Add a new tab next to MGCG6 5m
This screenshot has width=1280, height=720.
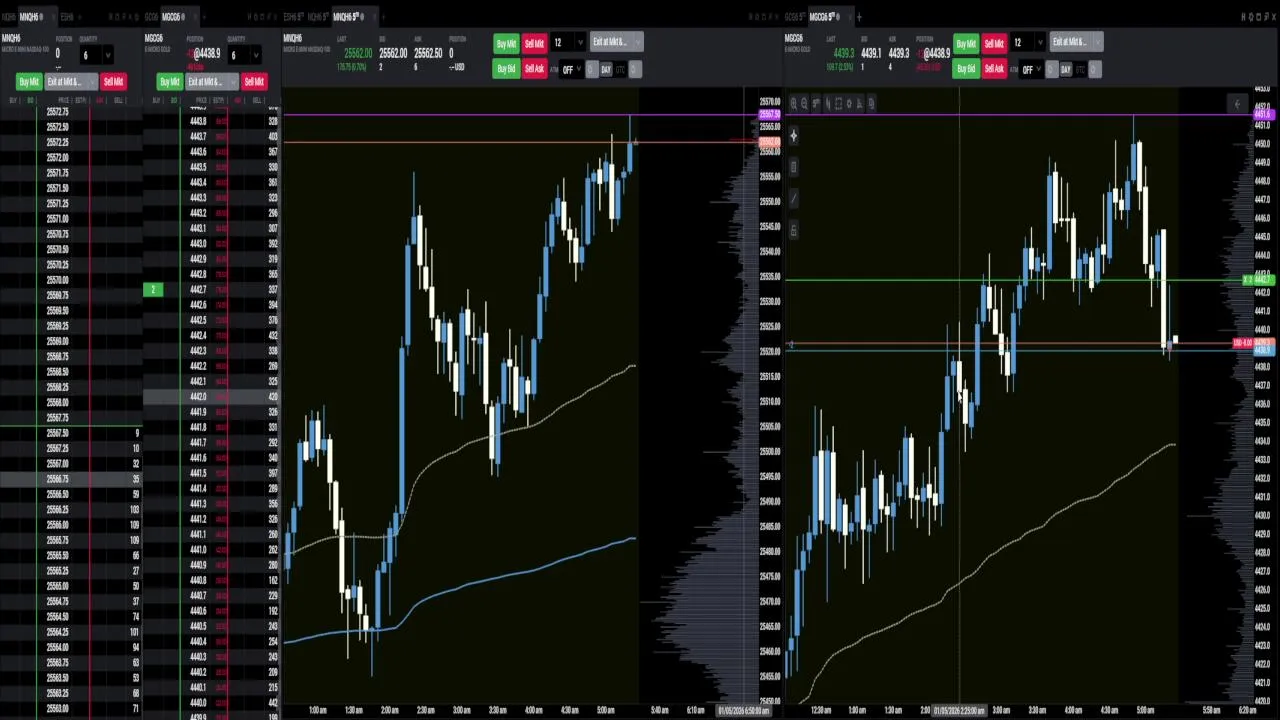click(859, 17)
